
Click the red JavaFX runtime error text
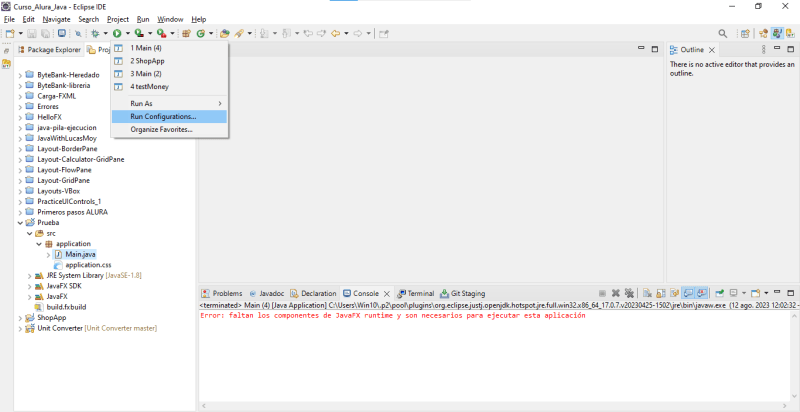tap(392, 316)
